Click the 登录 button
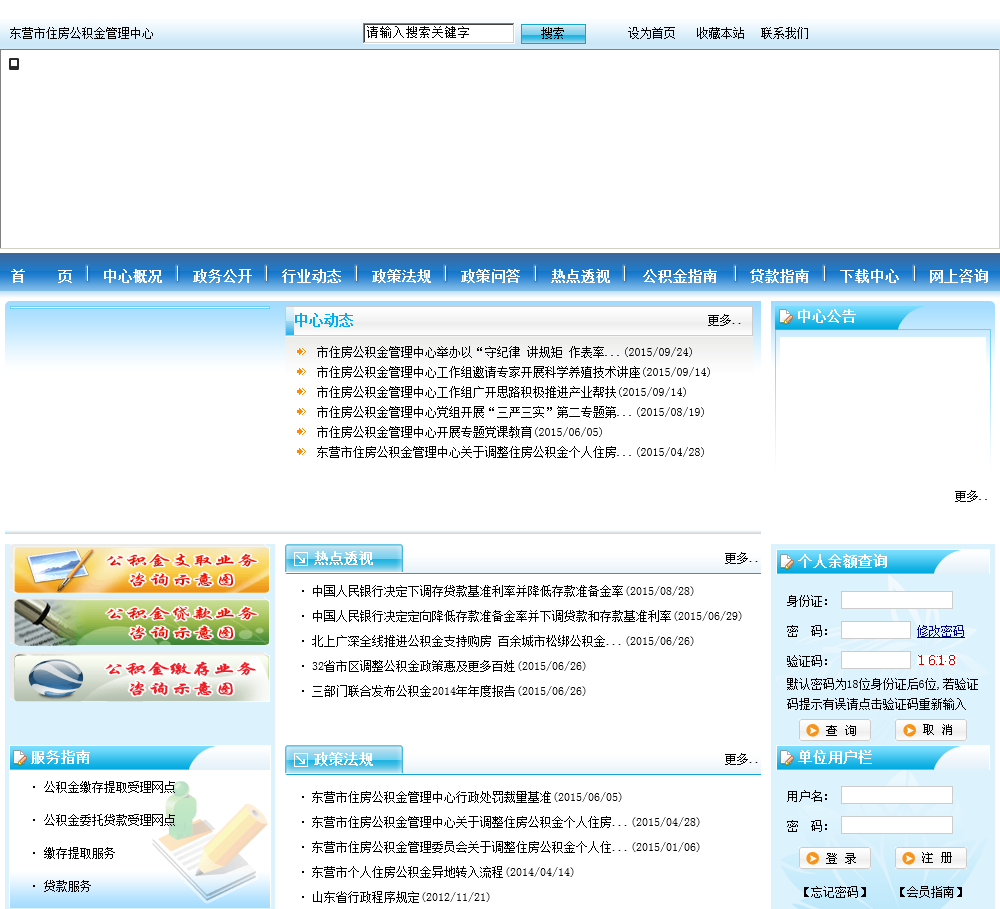 coord(835,858)
